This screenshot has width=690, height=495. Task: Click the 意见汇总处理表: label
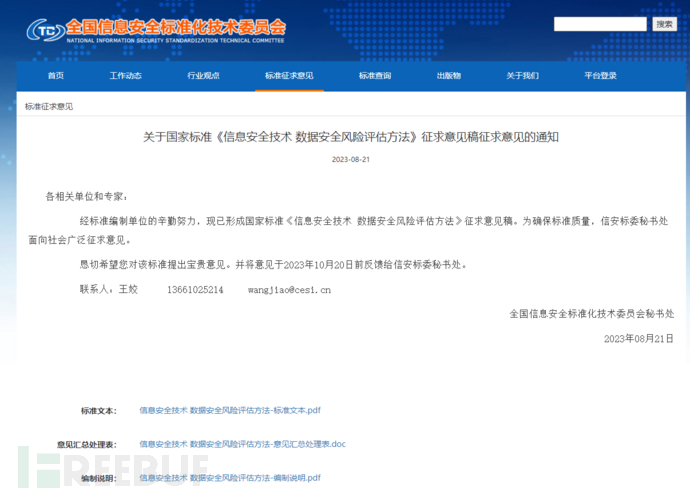(87, 444)
